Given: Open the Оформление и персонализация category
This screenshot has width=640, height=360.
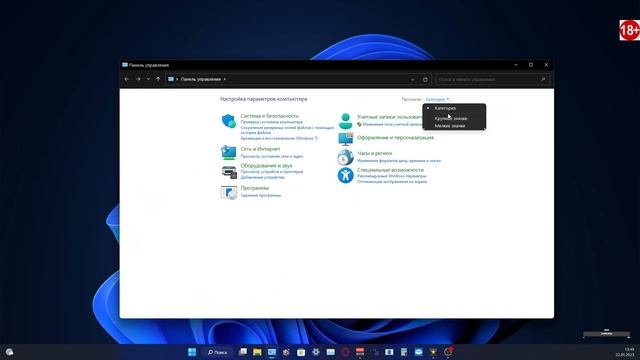Looking at the screenshot, I should pyautogui.click(x=396, y=138).
